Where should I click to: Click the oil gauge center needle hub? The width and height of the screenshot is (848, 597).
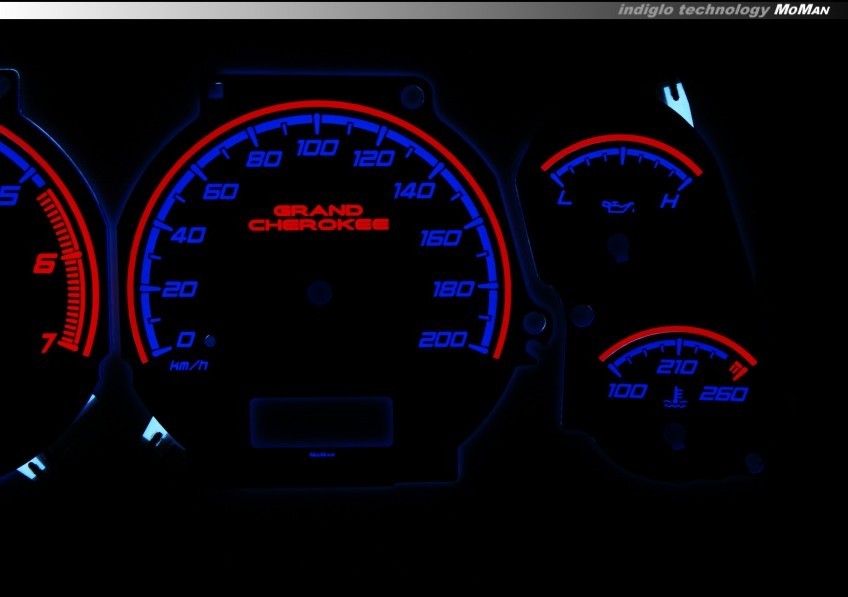(x=620, y=243)
